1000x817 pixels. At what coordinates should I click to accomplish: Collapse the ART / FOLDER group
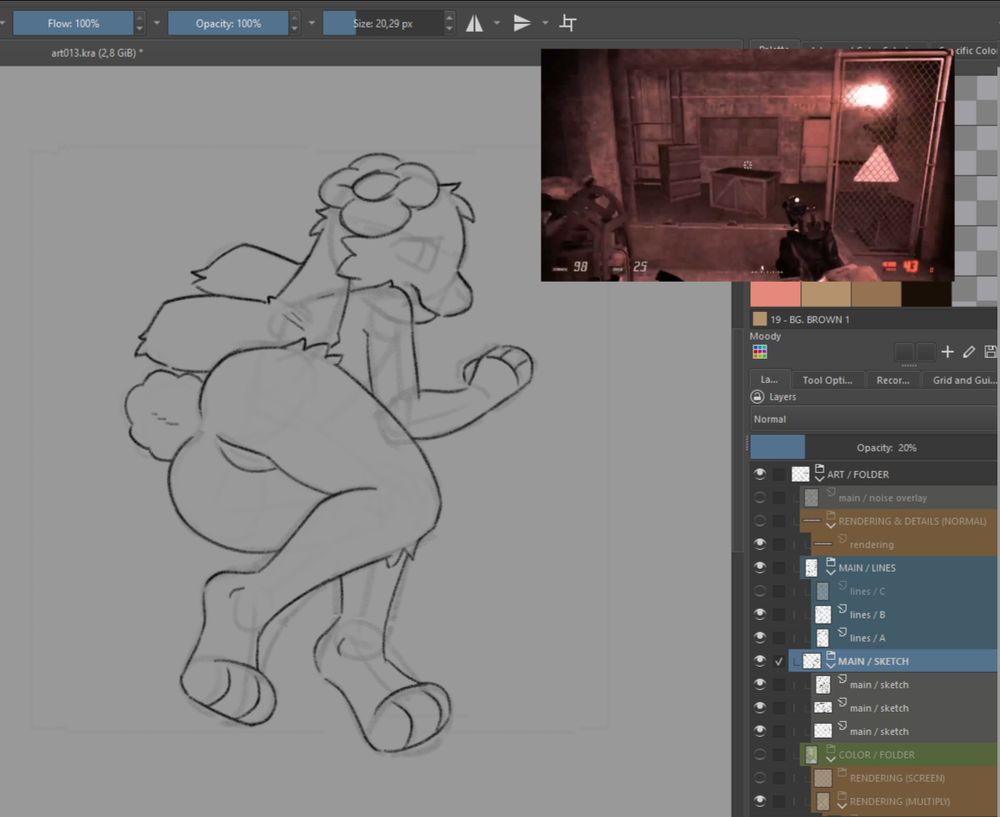coord(820,478)
